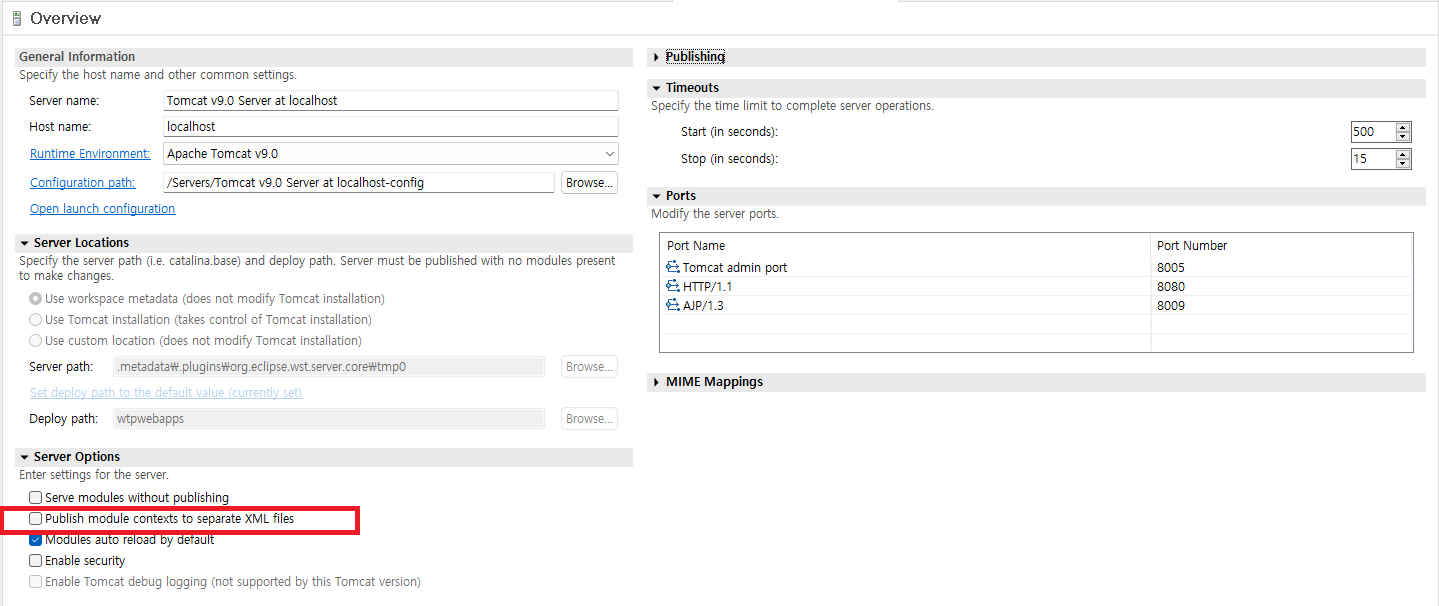
Task: Collapse the Server Options section
Action: tap(24, 457)
